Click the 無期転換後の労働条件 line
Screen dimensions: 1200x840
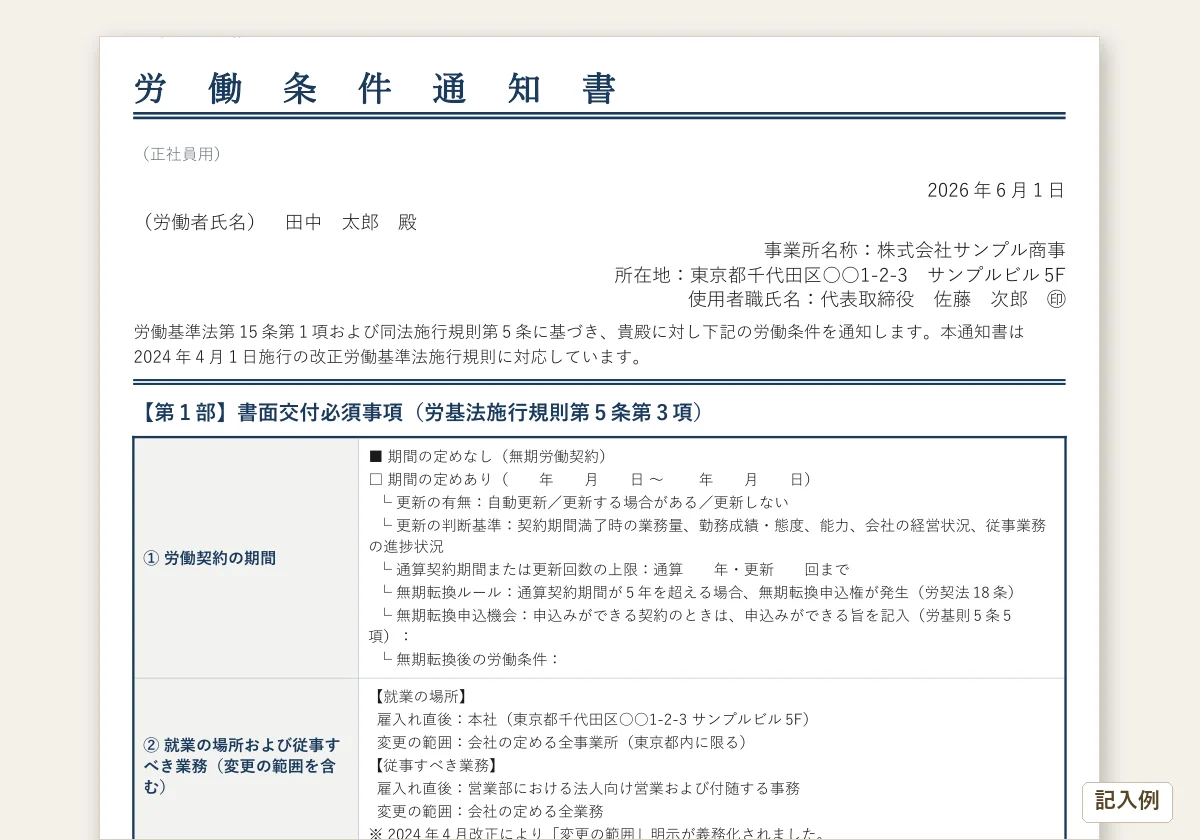pyautogui.click(x=471, y=659)
